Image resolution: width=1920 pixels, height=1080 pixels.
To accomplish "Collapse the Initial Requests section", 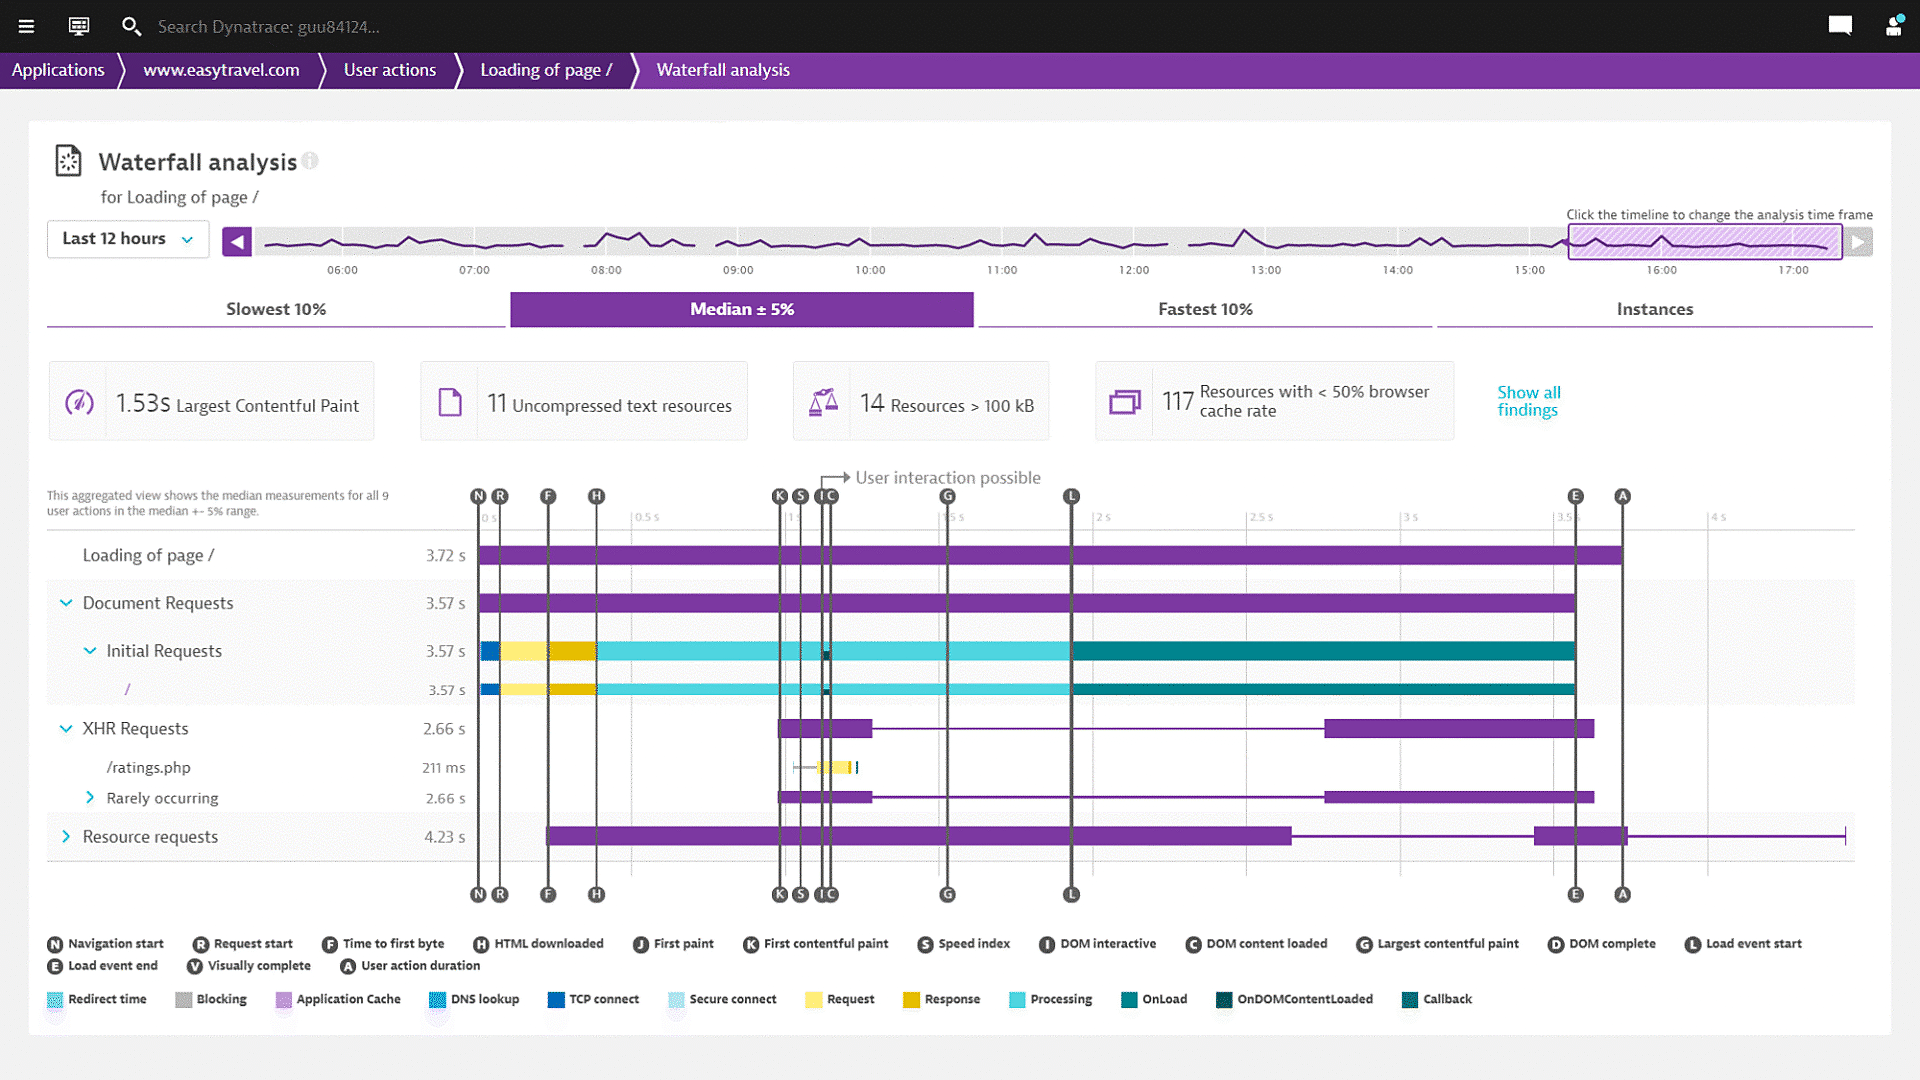I will (88, 650).
